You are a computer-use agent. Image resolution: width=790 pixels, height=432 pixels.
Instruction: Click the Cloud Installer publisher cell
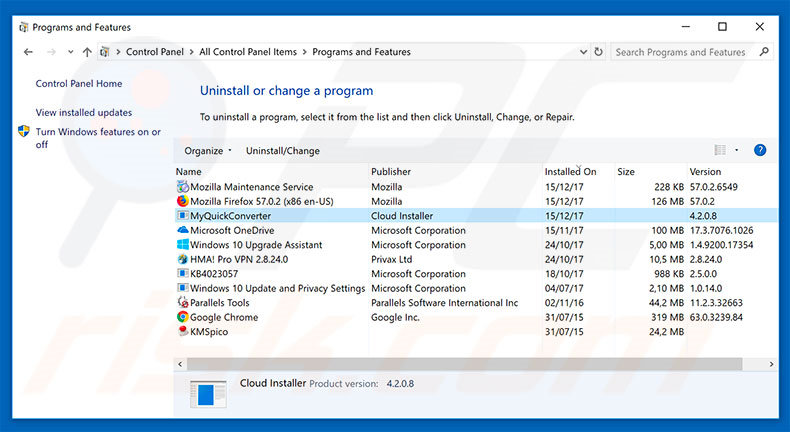[x=402, y=216]
